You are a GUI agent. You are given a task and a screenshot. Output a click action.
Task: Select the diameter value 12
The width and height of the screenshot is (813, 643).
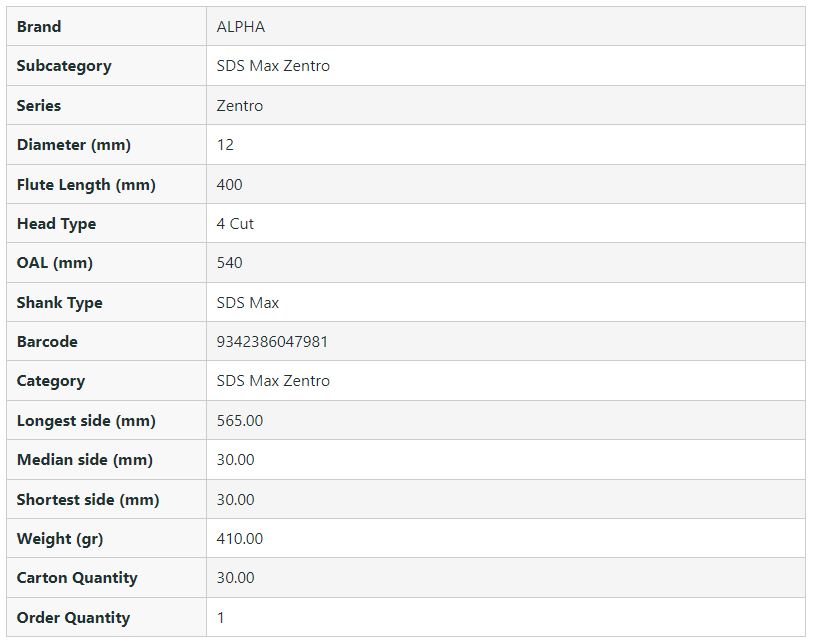[x=225, y=145]
